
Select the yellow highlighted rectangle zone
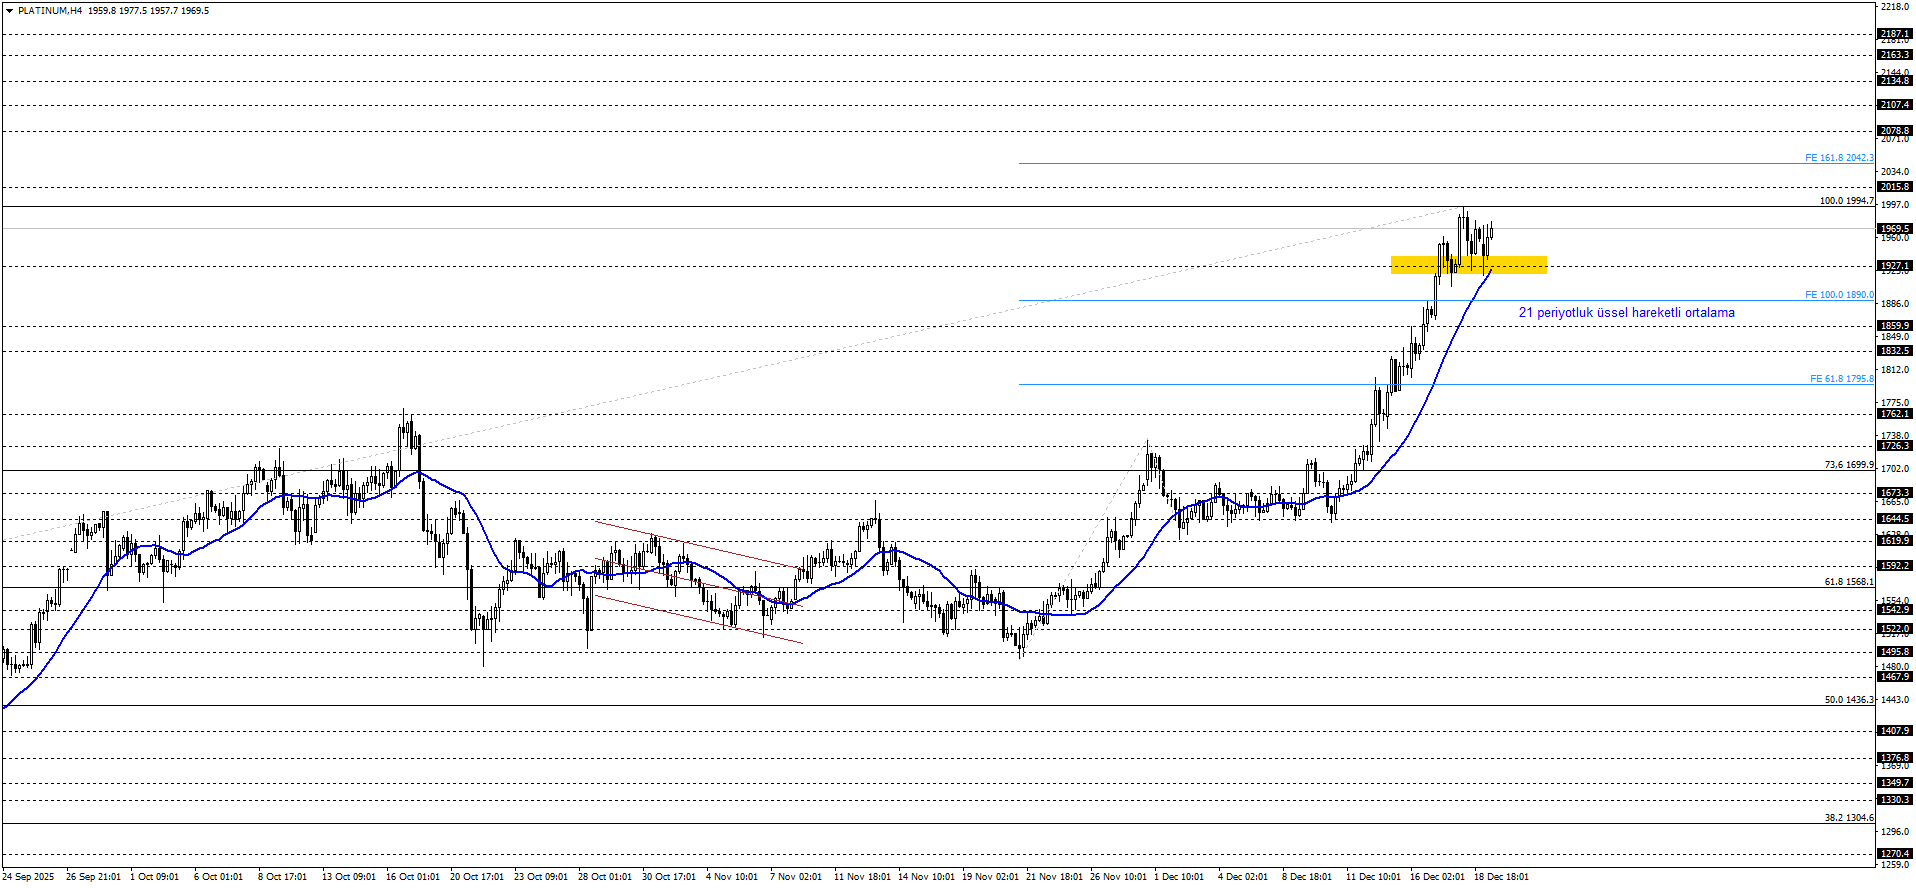click(x=1468, y=265)
